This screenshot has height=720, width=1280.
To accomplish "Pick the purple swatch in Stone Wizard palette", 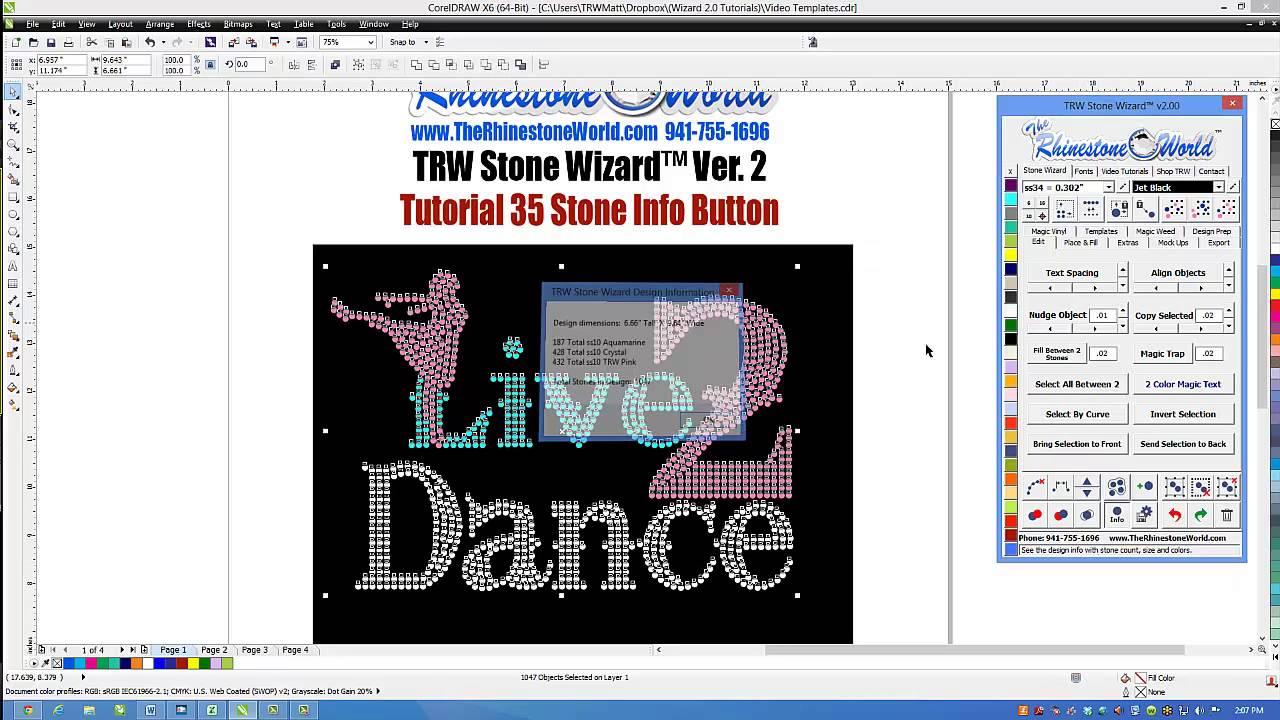I will coord(1011,186).
